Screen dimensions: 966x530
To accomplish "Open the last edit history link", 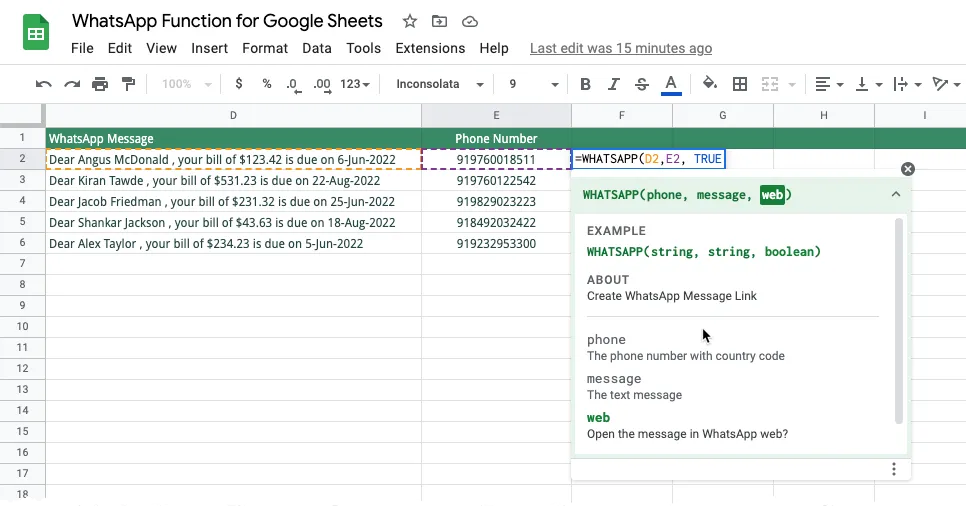I will [x=620, y=48].
